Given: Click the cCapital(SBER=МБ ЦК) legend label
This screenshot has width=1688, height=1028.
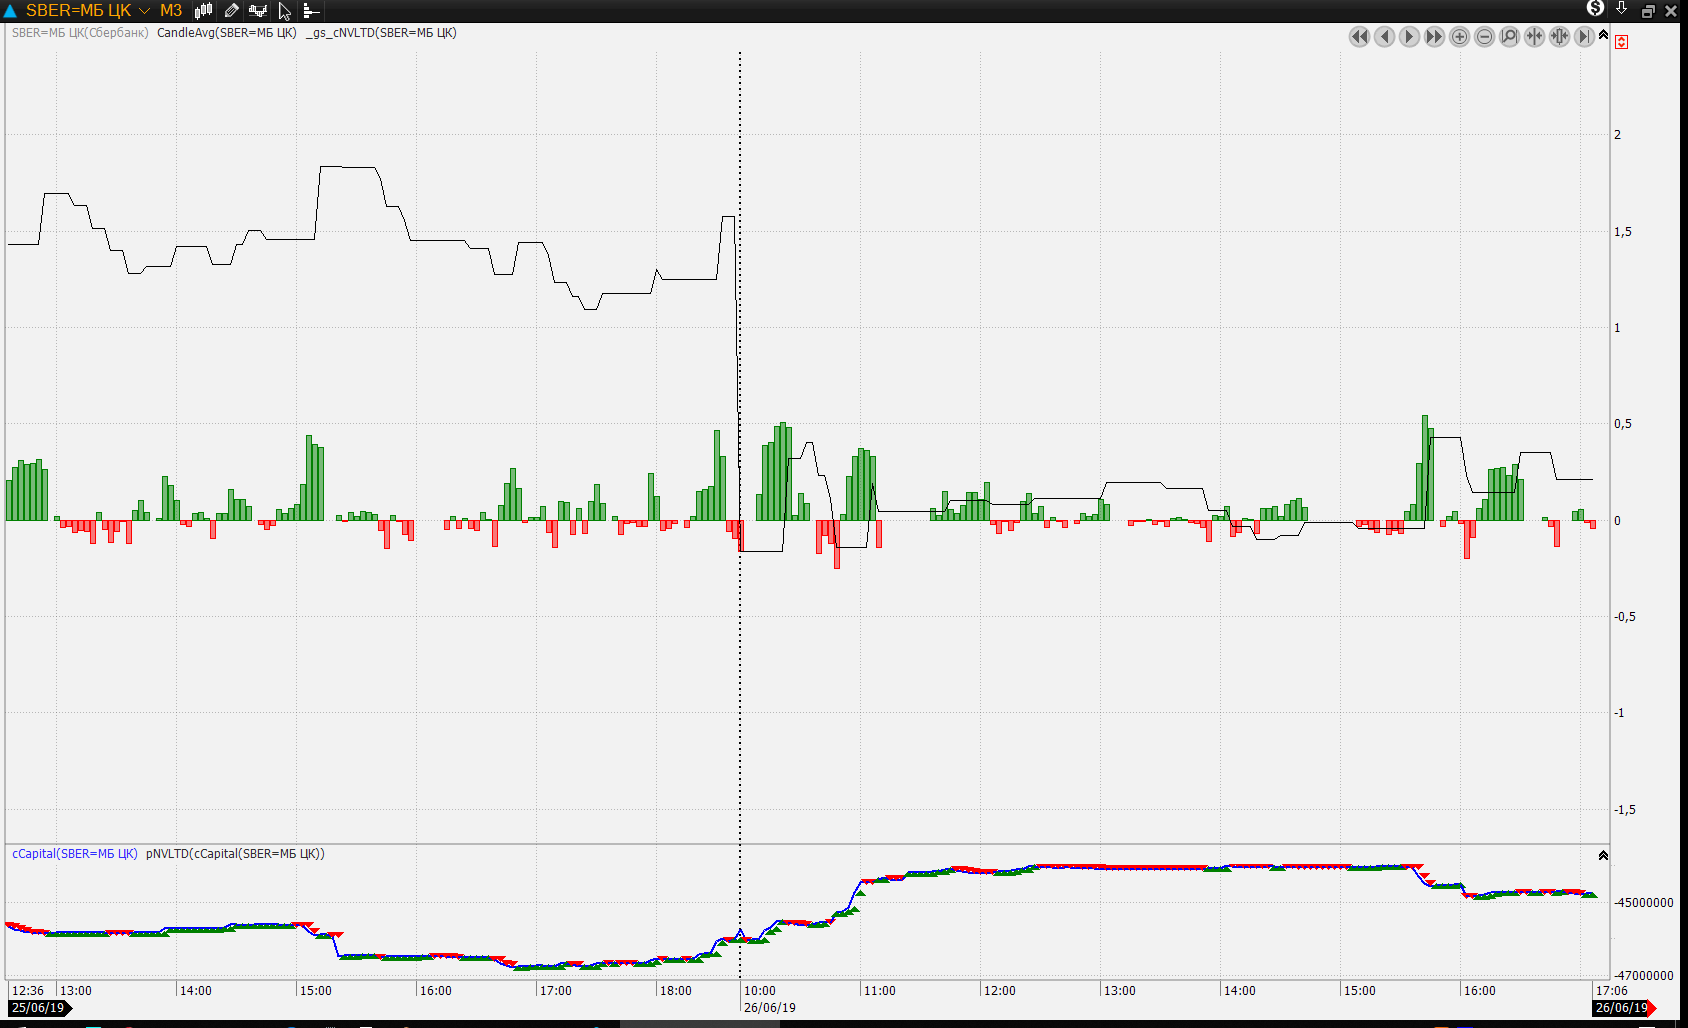Looking at the screenshot, I should [x=75, y=854].
